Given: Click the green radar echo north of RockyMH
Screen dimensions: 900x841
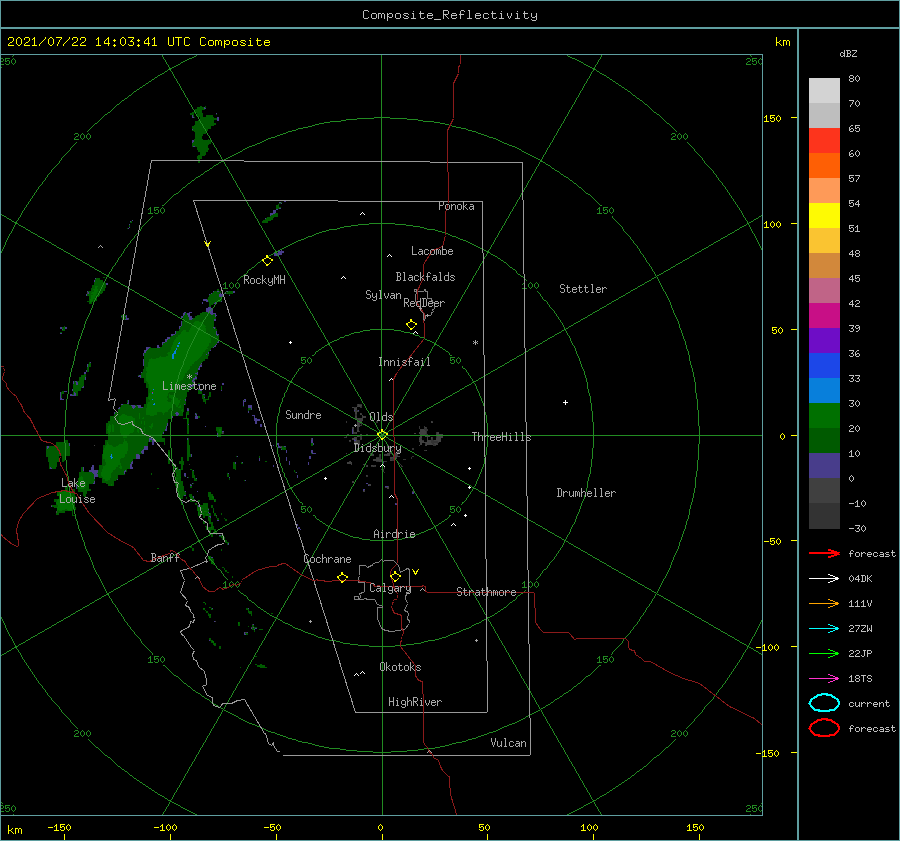Looking at the screenshot, I should pos(203,131).
